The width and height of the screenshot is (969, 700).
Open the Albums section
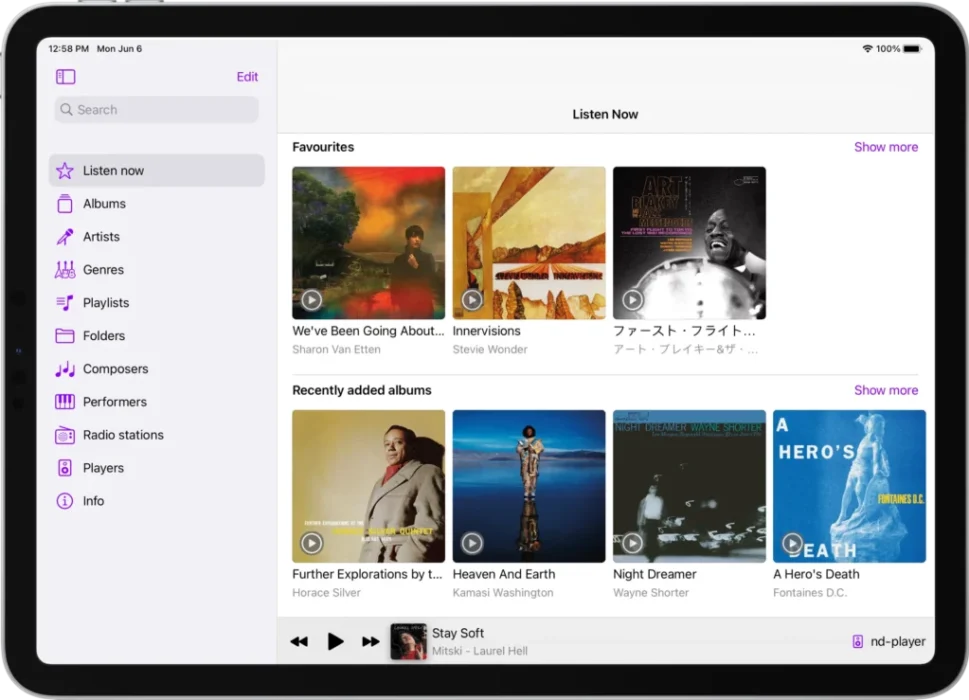click(x=156, y=203)
